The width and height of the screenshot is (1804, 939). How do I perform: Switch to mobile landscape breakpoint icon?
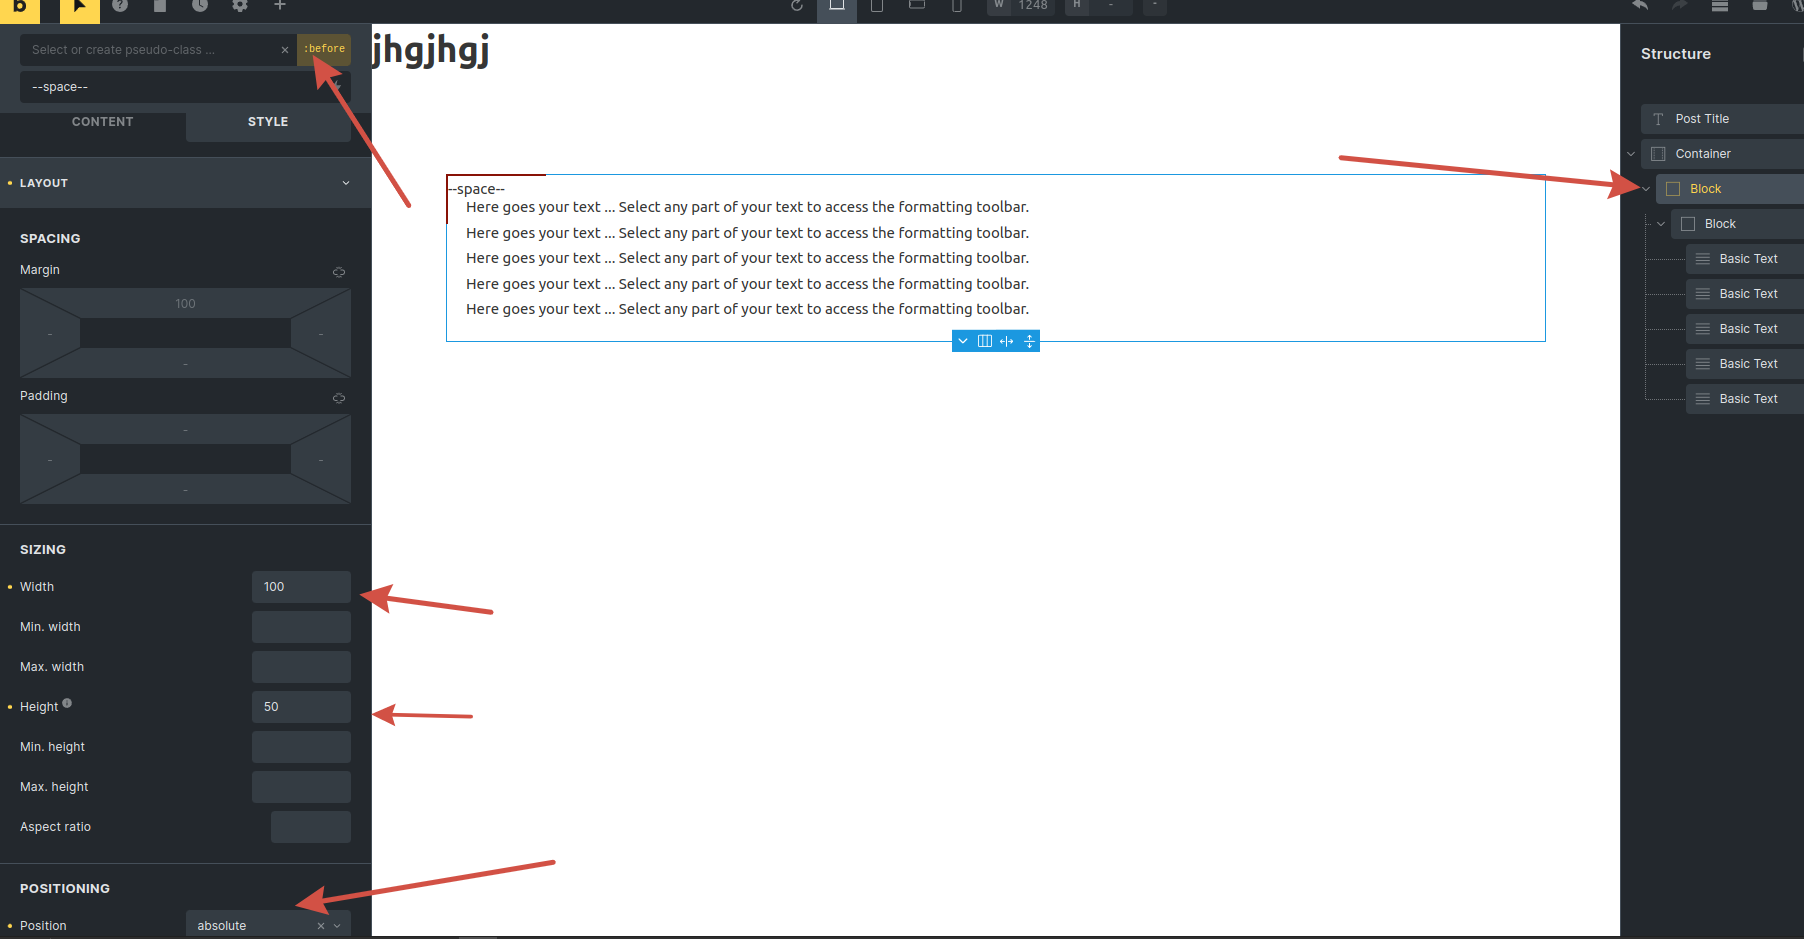(917, 6)
